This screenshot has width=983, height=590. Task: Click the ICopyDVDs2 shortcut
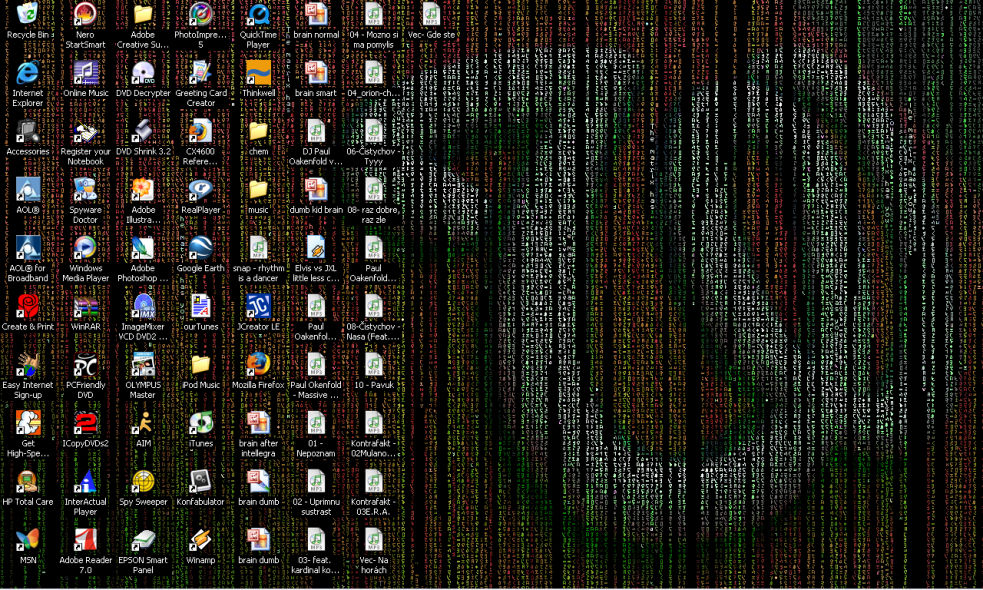pyautogui.click(x=85, y=423)
